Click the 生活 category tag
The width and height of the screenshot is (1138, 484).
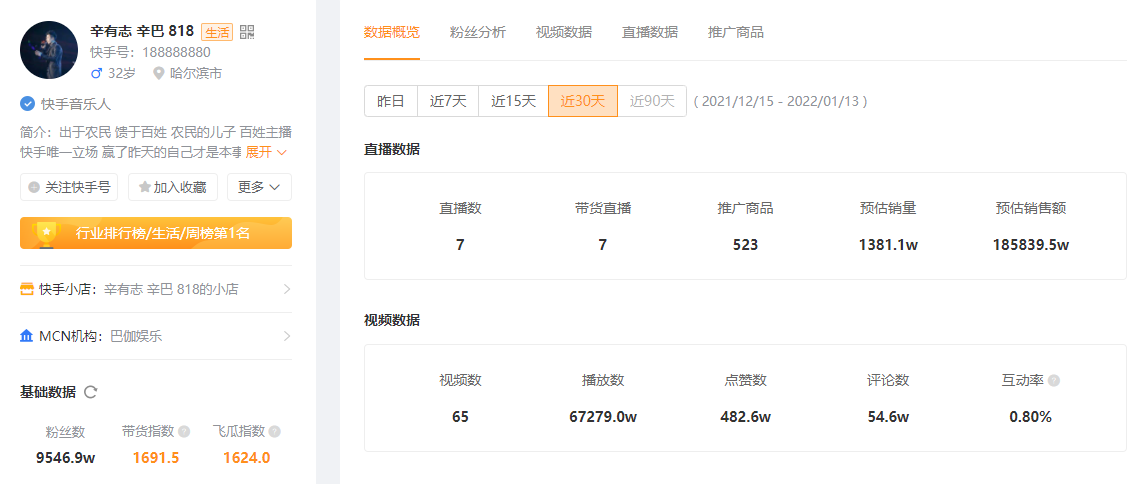pyautogui.click(x=217, y=32)
